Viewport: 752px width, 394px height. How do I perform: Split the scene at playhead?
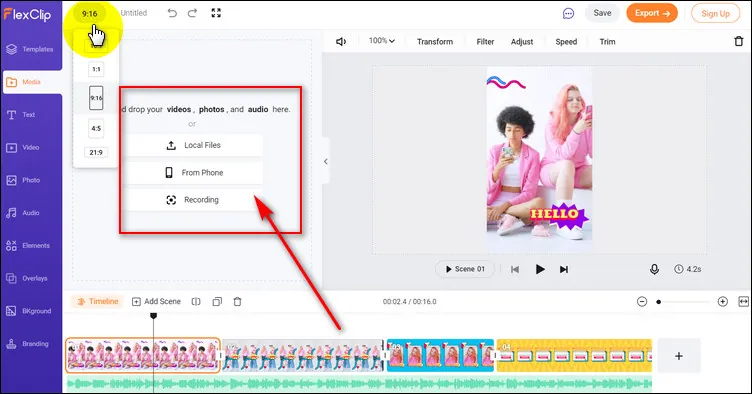click(196, 301)
